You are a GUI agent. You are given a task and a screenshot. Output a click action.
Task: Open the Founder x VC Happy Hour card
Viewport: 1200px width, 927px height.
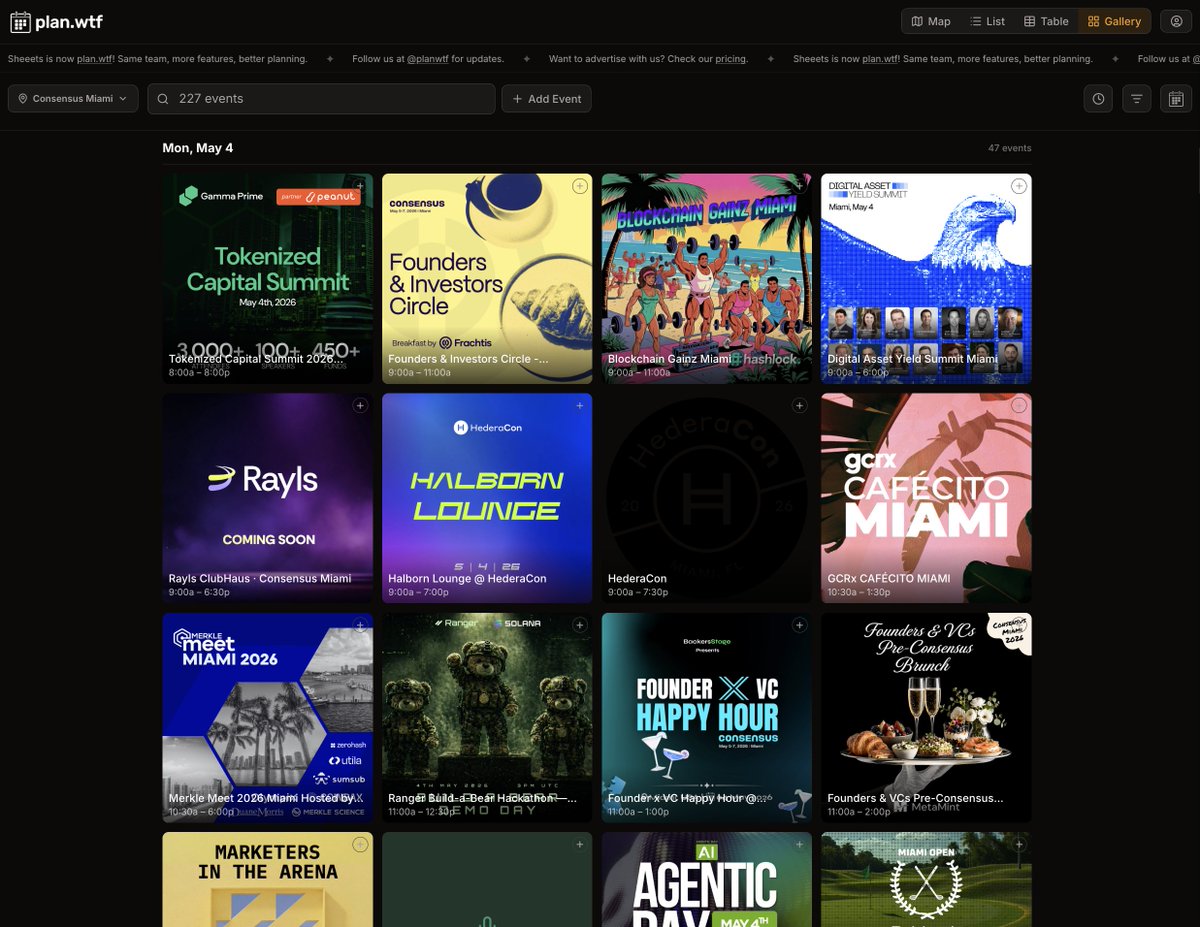(707, 718)
